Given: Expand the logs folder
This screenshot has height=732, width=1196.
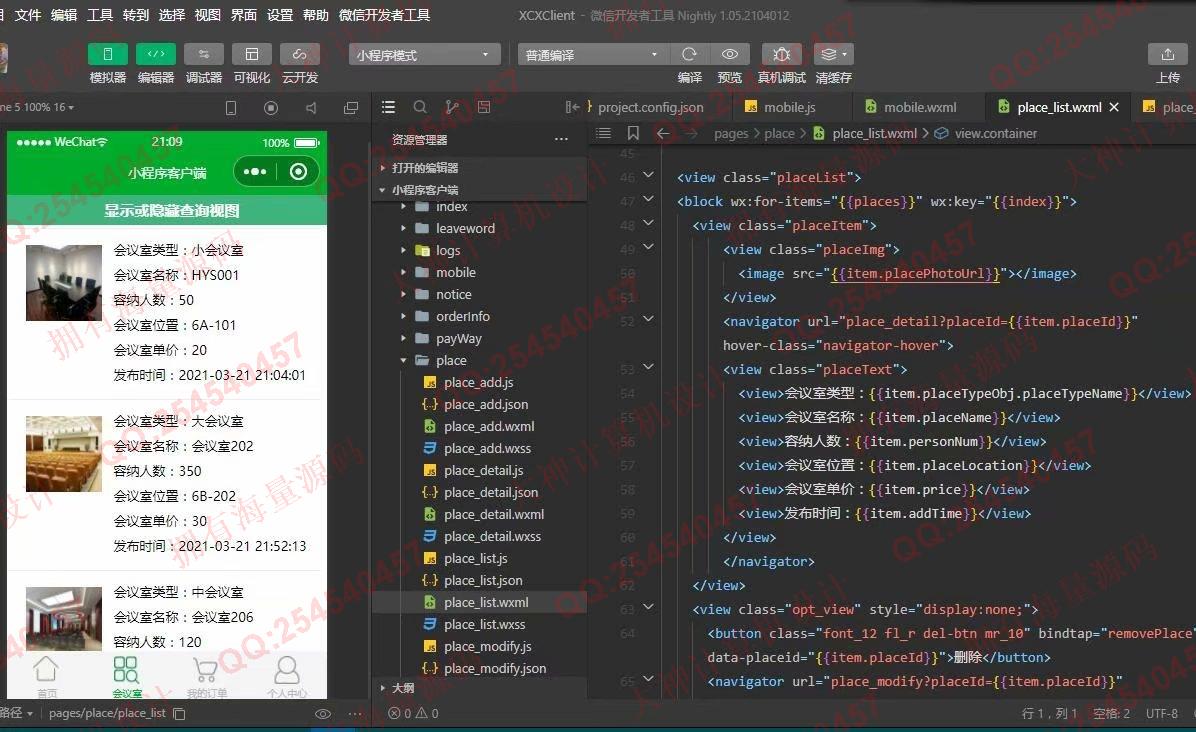Looking at the screenshot, I should coord(481,250).
